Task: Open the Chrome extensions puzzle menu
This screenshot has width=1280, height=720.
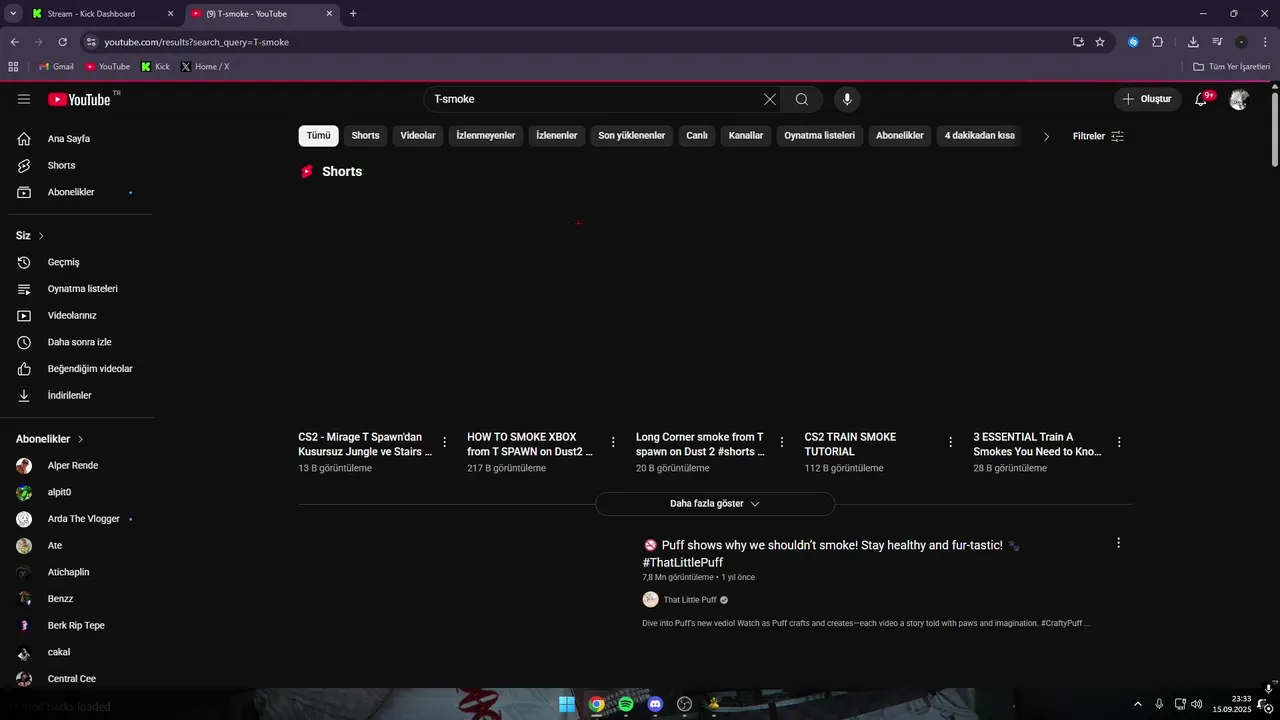Action: coord(1158,42)
